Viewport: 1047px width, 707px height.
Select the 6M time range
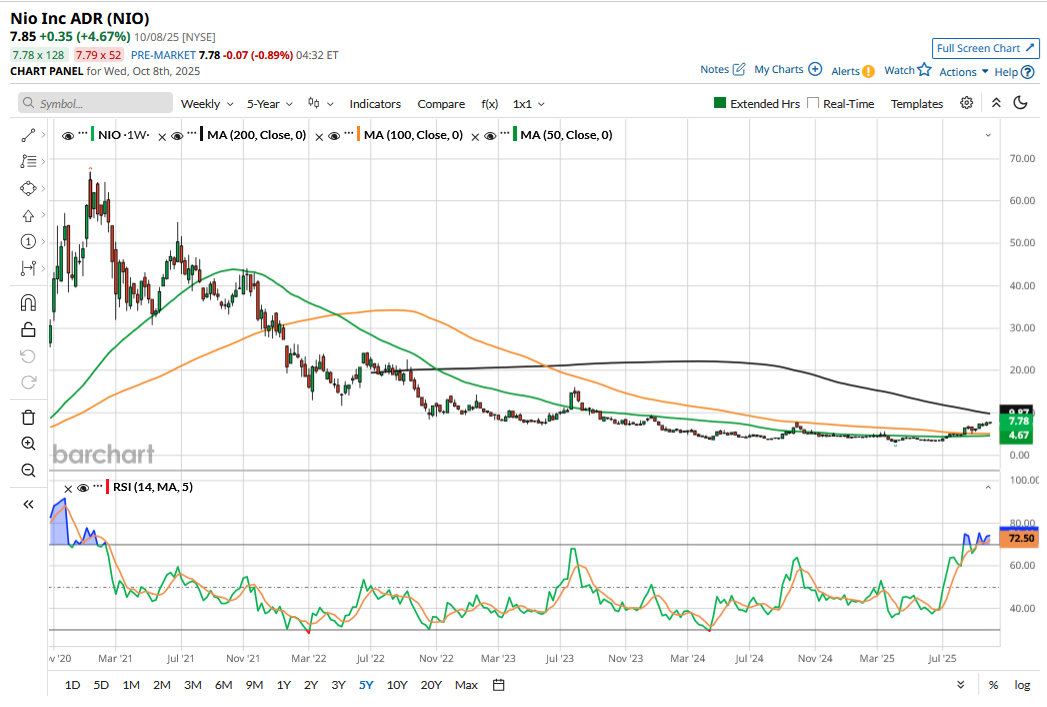point(223,685)
